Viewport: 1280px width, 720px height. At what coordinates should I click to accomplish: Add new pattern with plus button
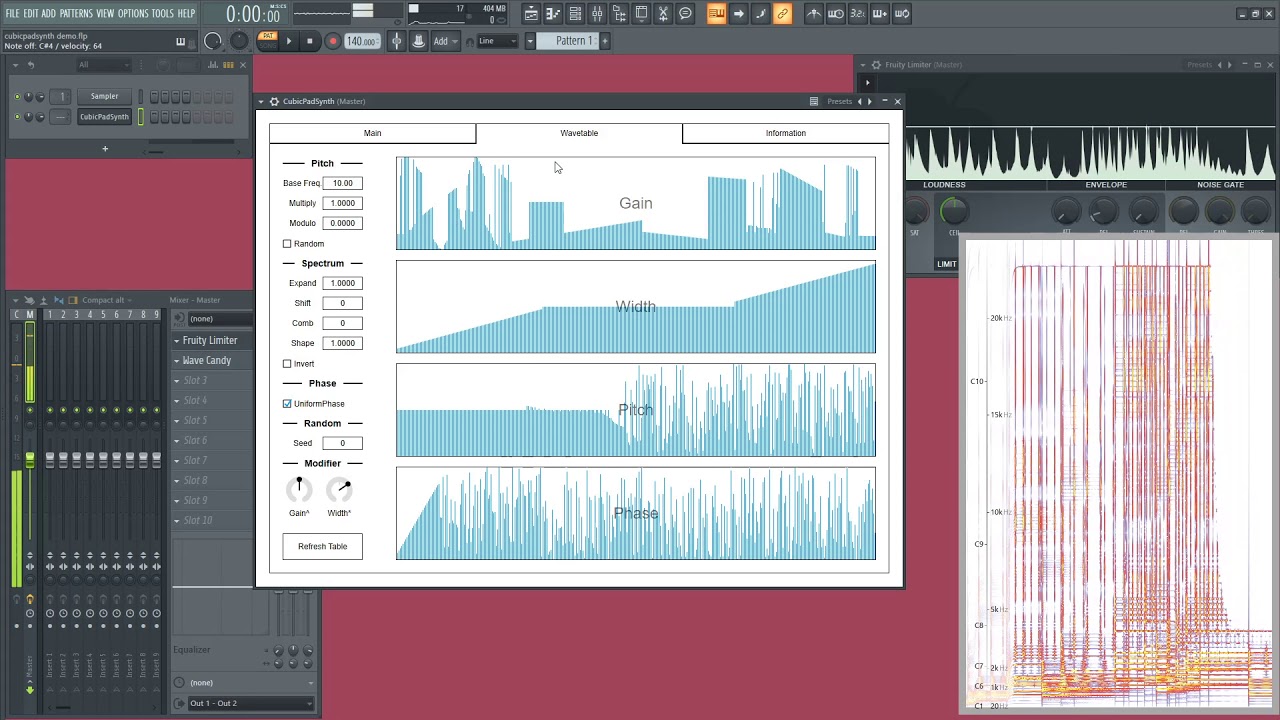(x=604, y=41)
